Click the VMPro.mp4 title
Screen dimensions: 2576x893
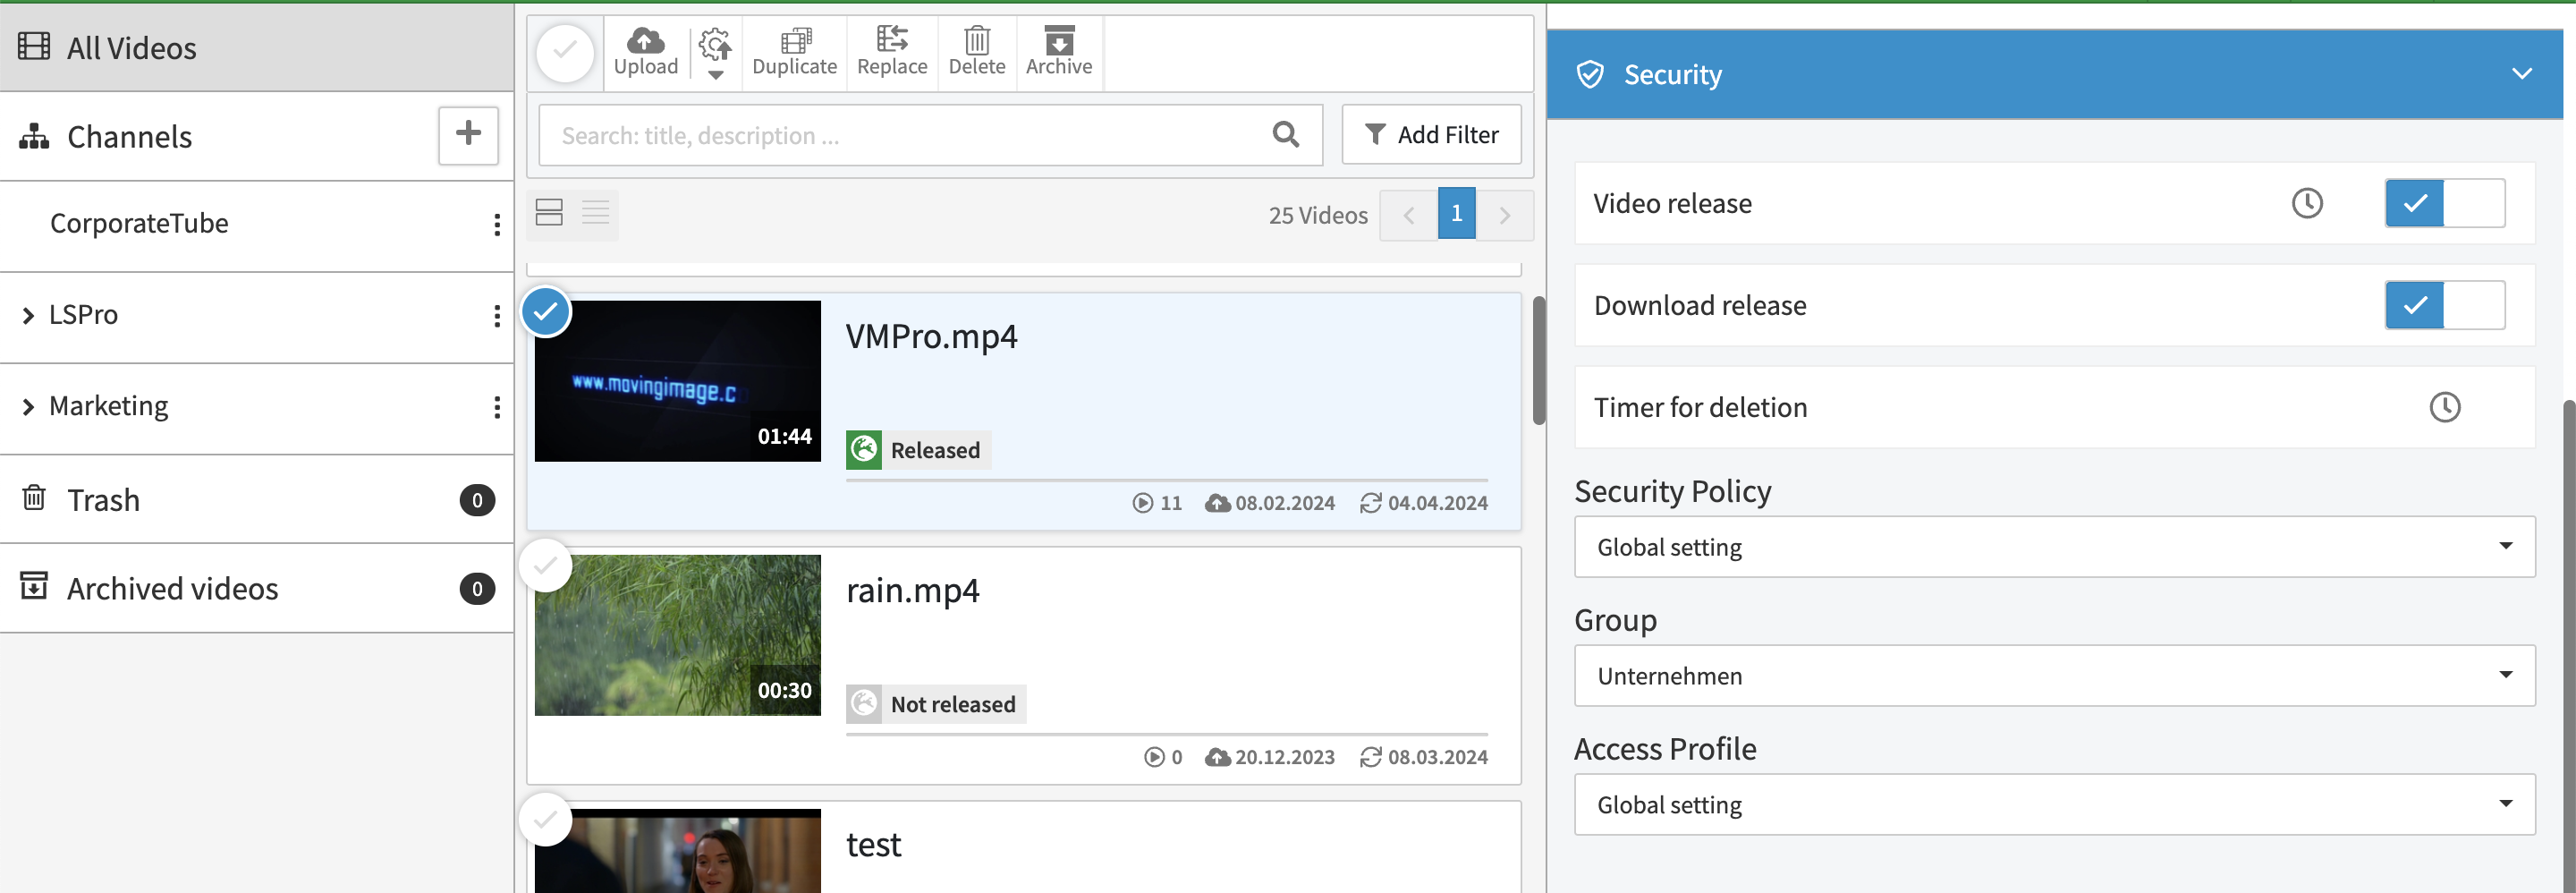[x=931, y=337]
